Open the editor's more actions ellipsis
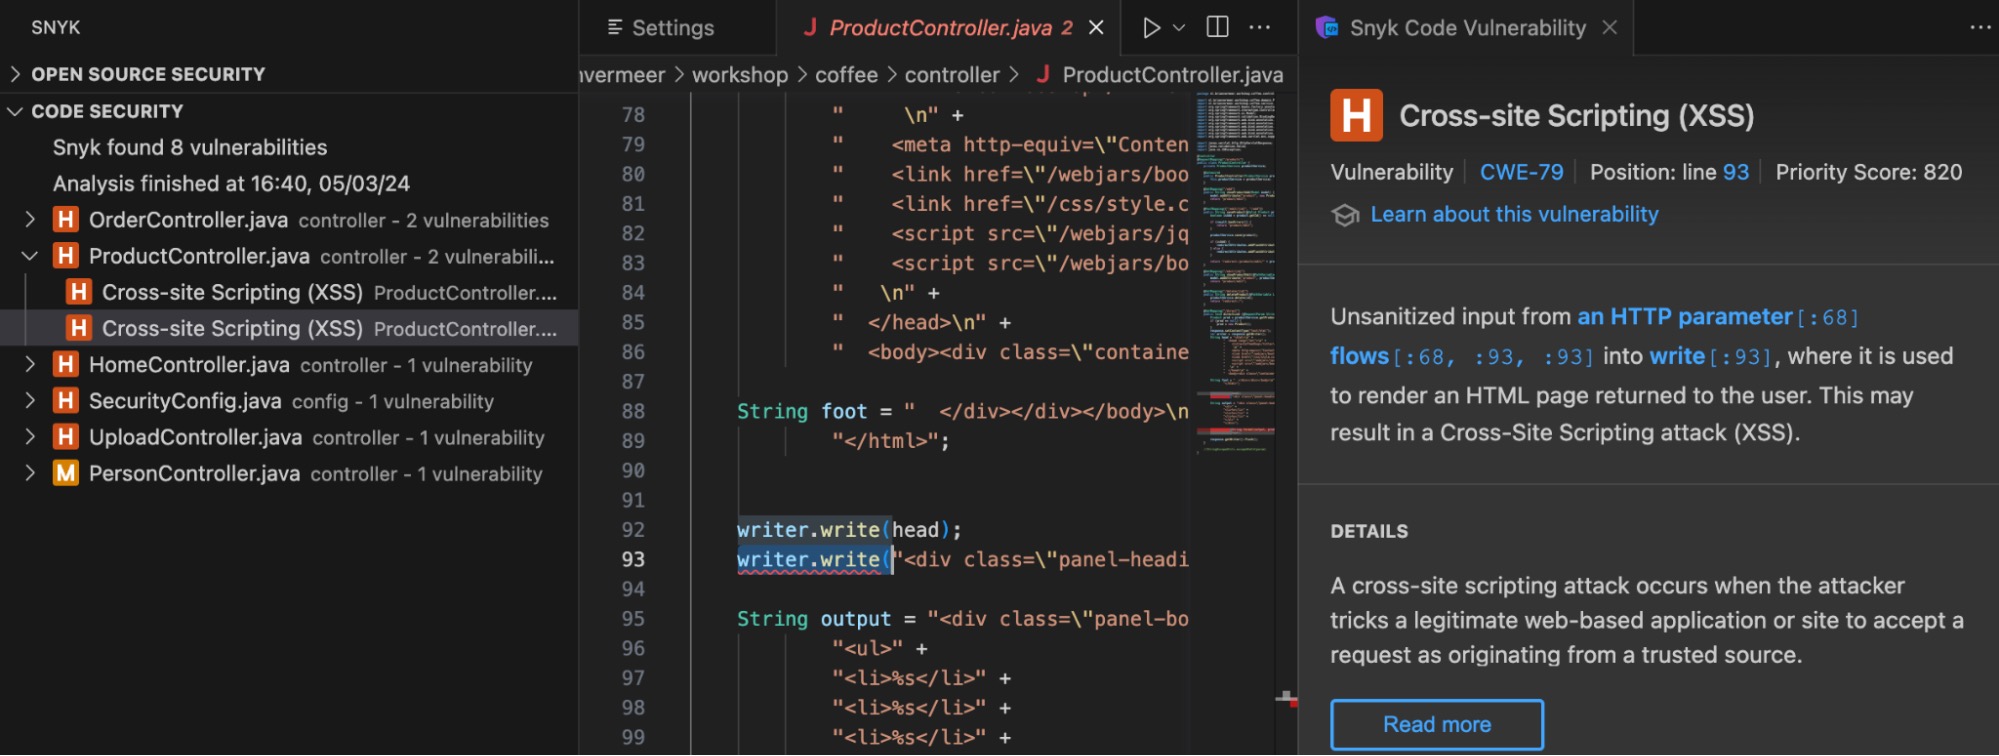1999x756 pixels. tap(1260, 27)
